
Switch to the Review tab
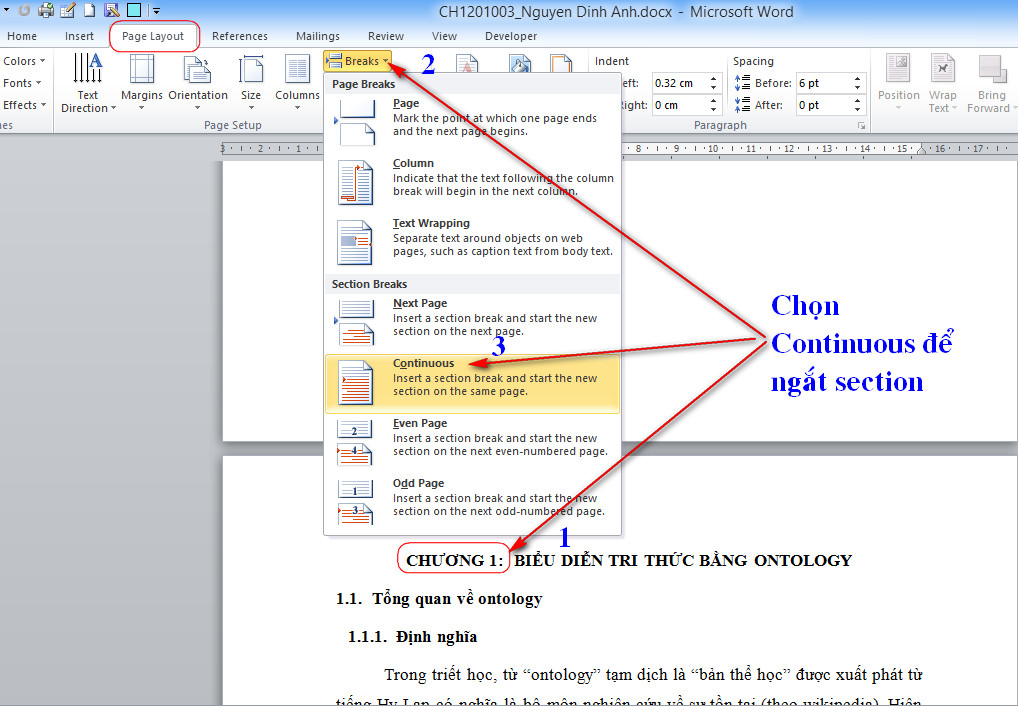[x=386, y=36]
